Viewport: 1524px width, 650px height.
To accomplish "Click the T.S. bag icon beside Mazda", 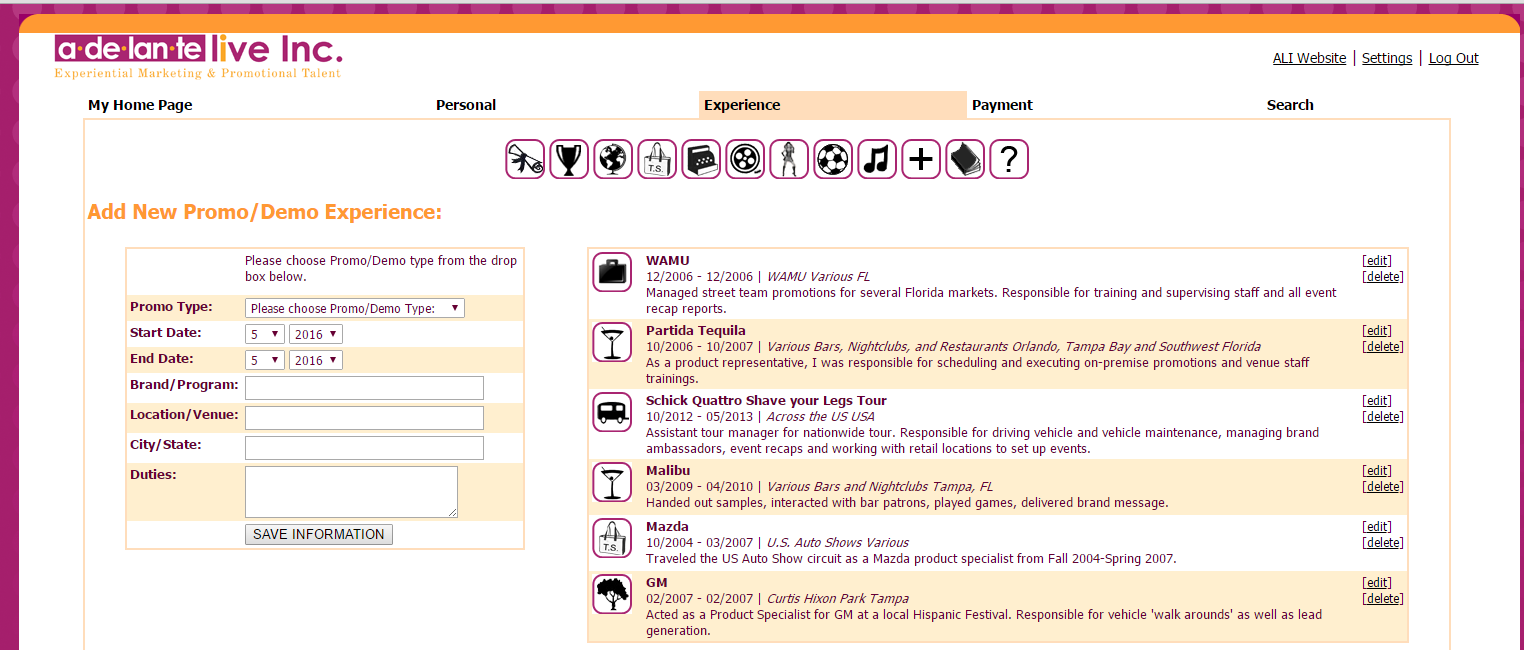I will (x=612, y=538).
